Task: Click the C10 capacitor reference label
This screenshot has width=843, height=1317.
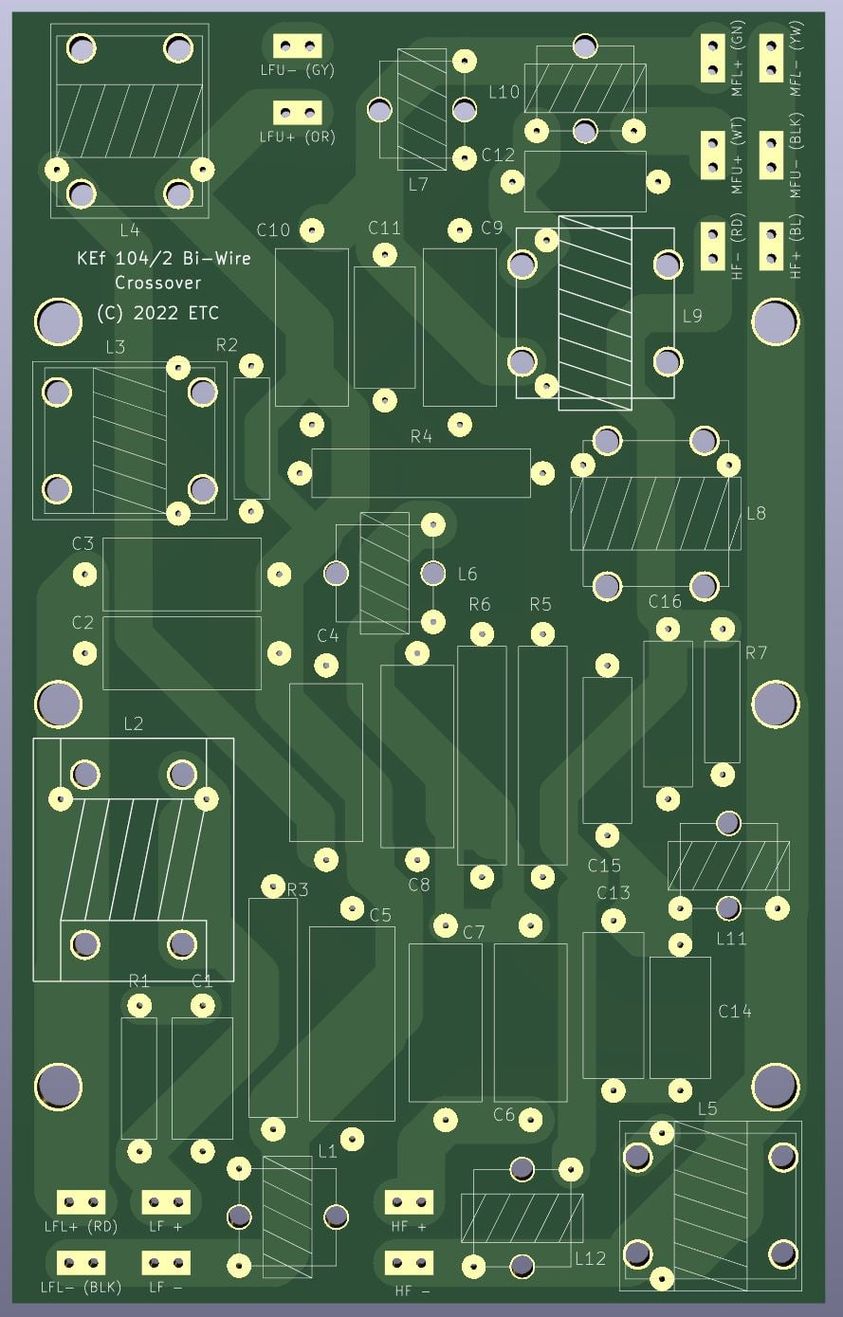Action: (273, 231)
